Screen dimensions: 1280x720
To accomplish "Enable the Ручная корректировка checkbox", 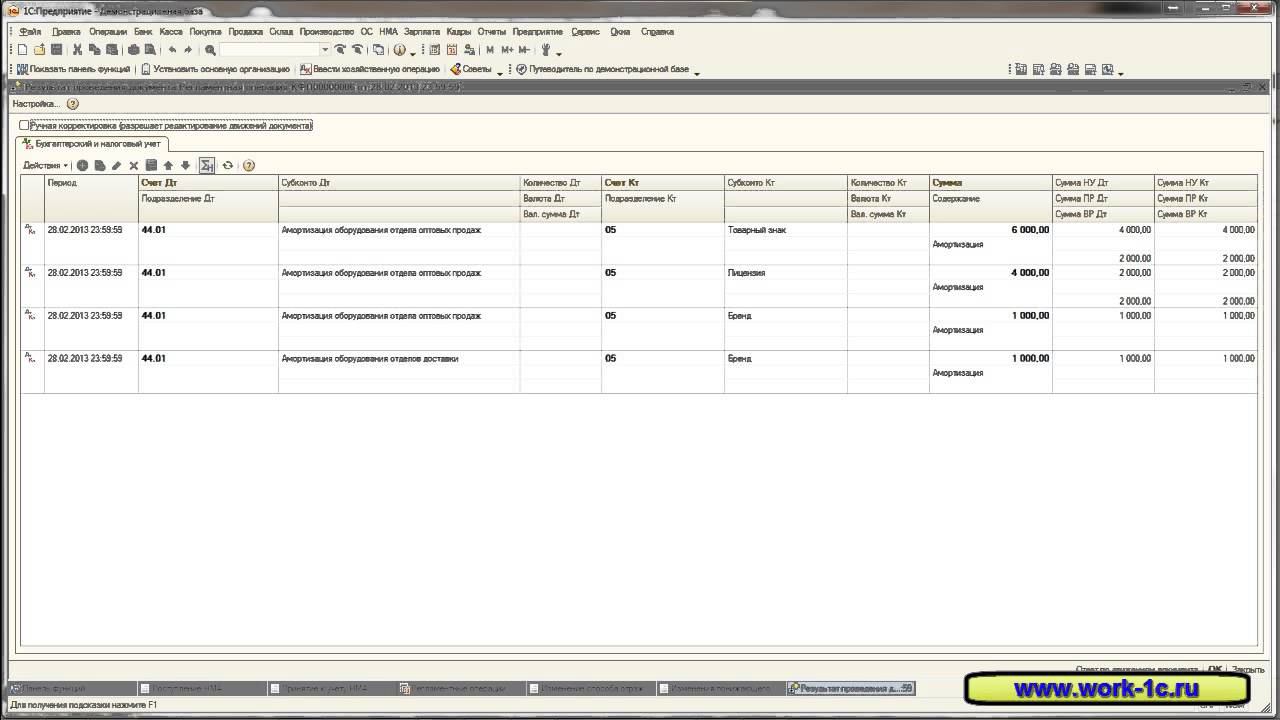I will point(24,126).
